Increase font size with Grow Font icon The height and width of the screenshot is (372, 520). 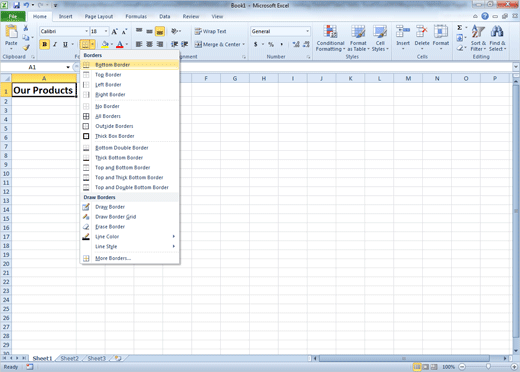click(x=114, y=32)
